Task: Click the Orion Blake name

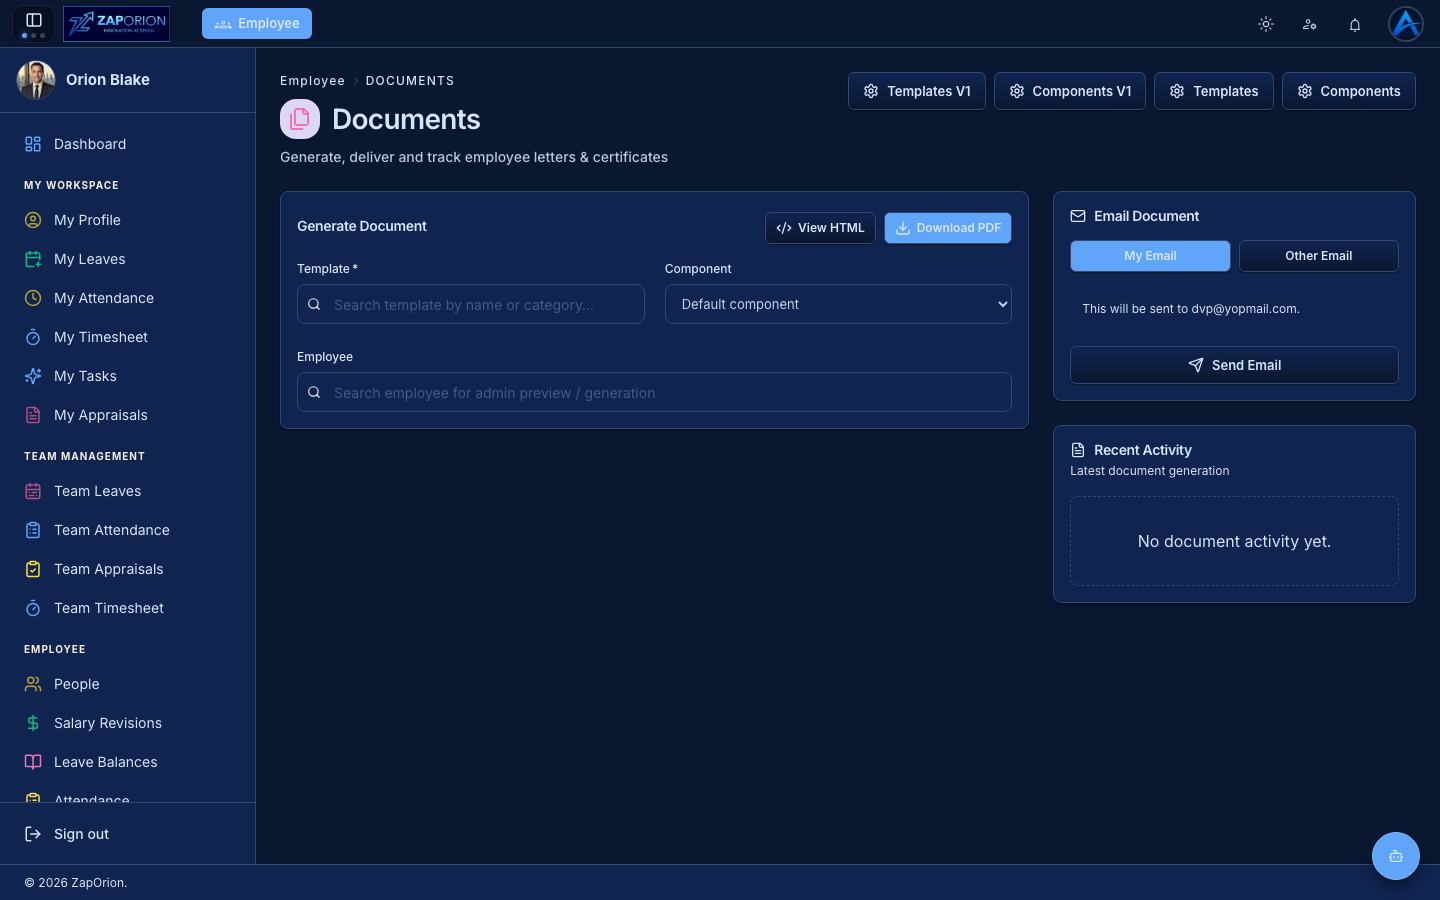Action: click(x=108, y=80)
